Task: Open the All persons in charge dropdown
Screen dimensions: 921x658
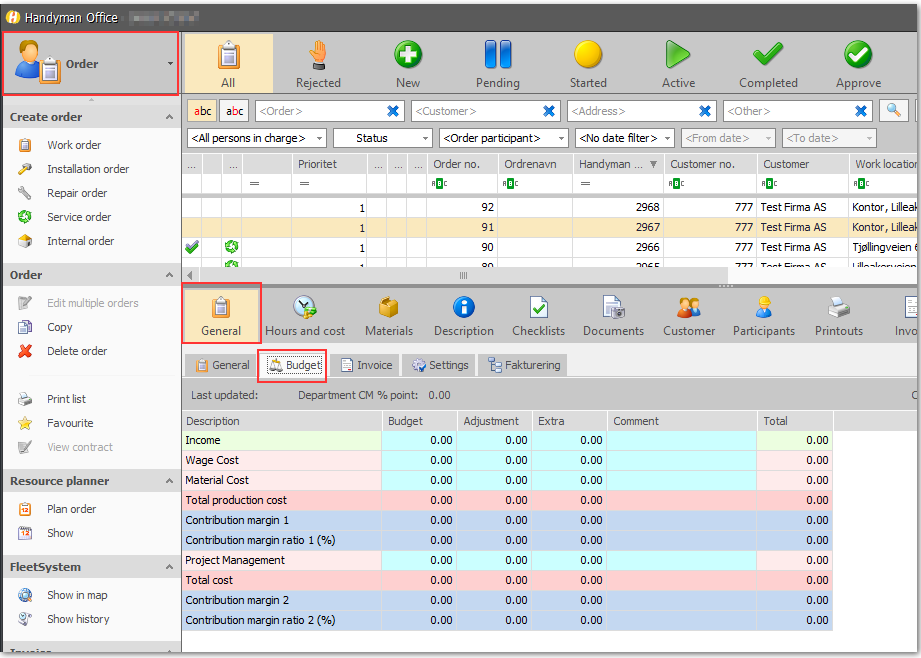Action: pos(257,138)
